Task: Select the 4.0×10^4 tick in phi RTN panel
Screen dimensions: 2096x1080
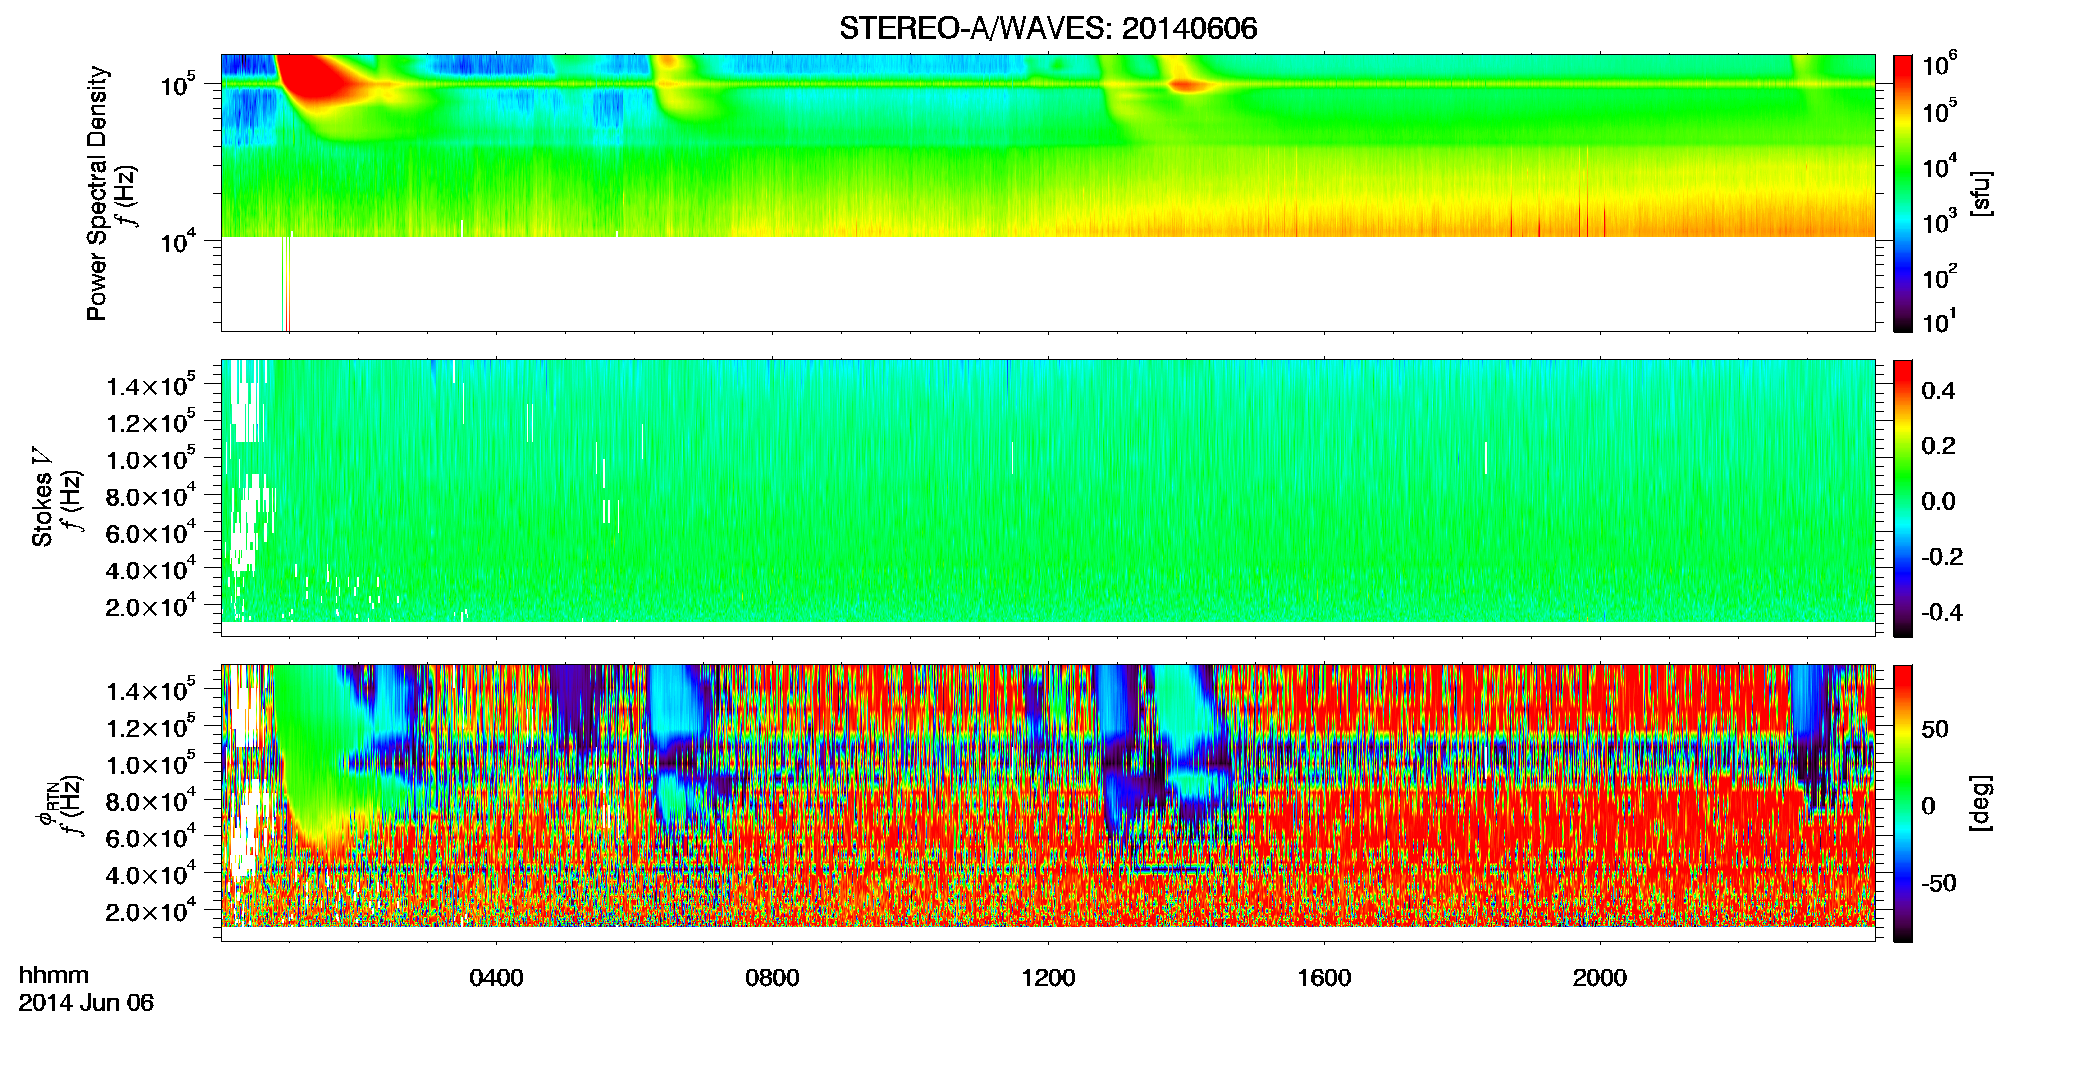Action: (151, 875)
